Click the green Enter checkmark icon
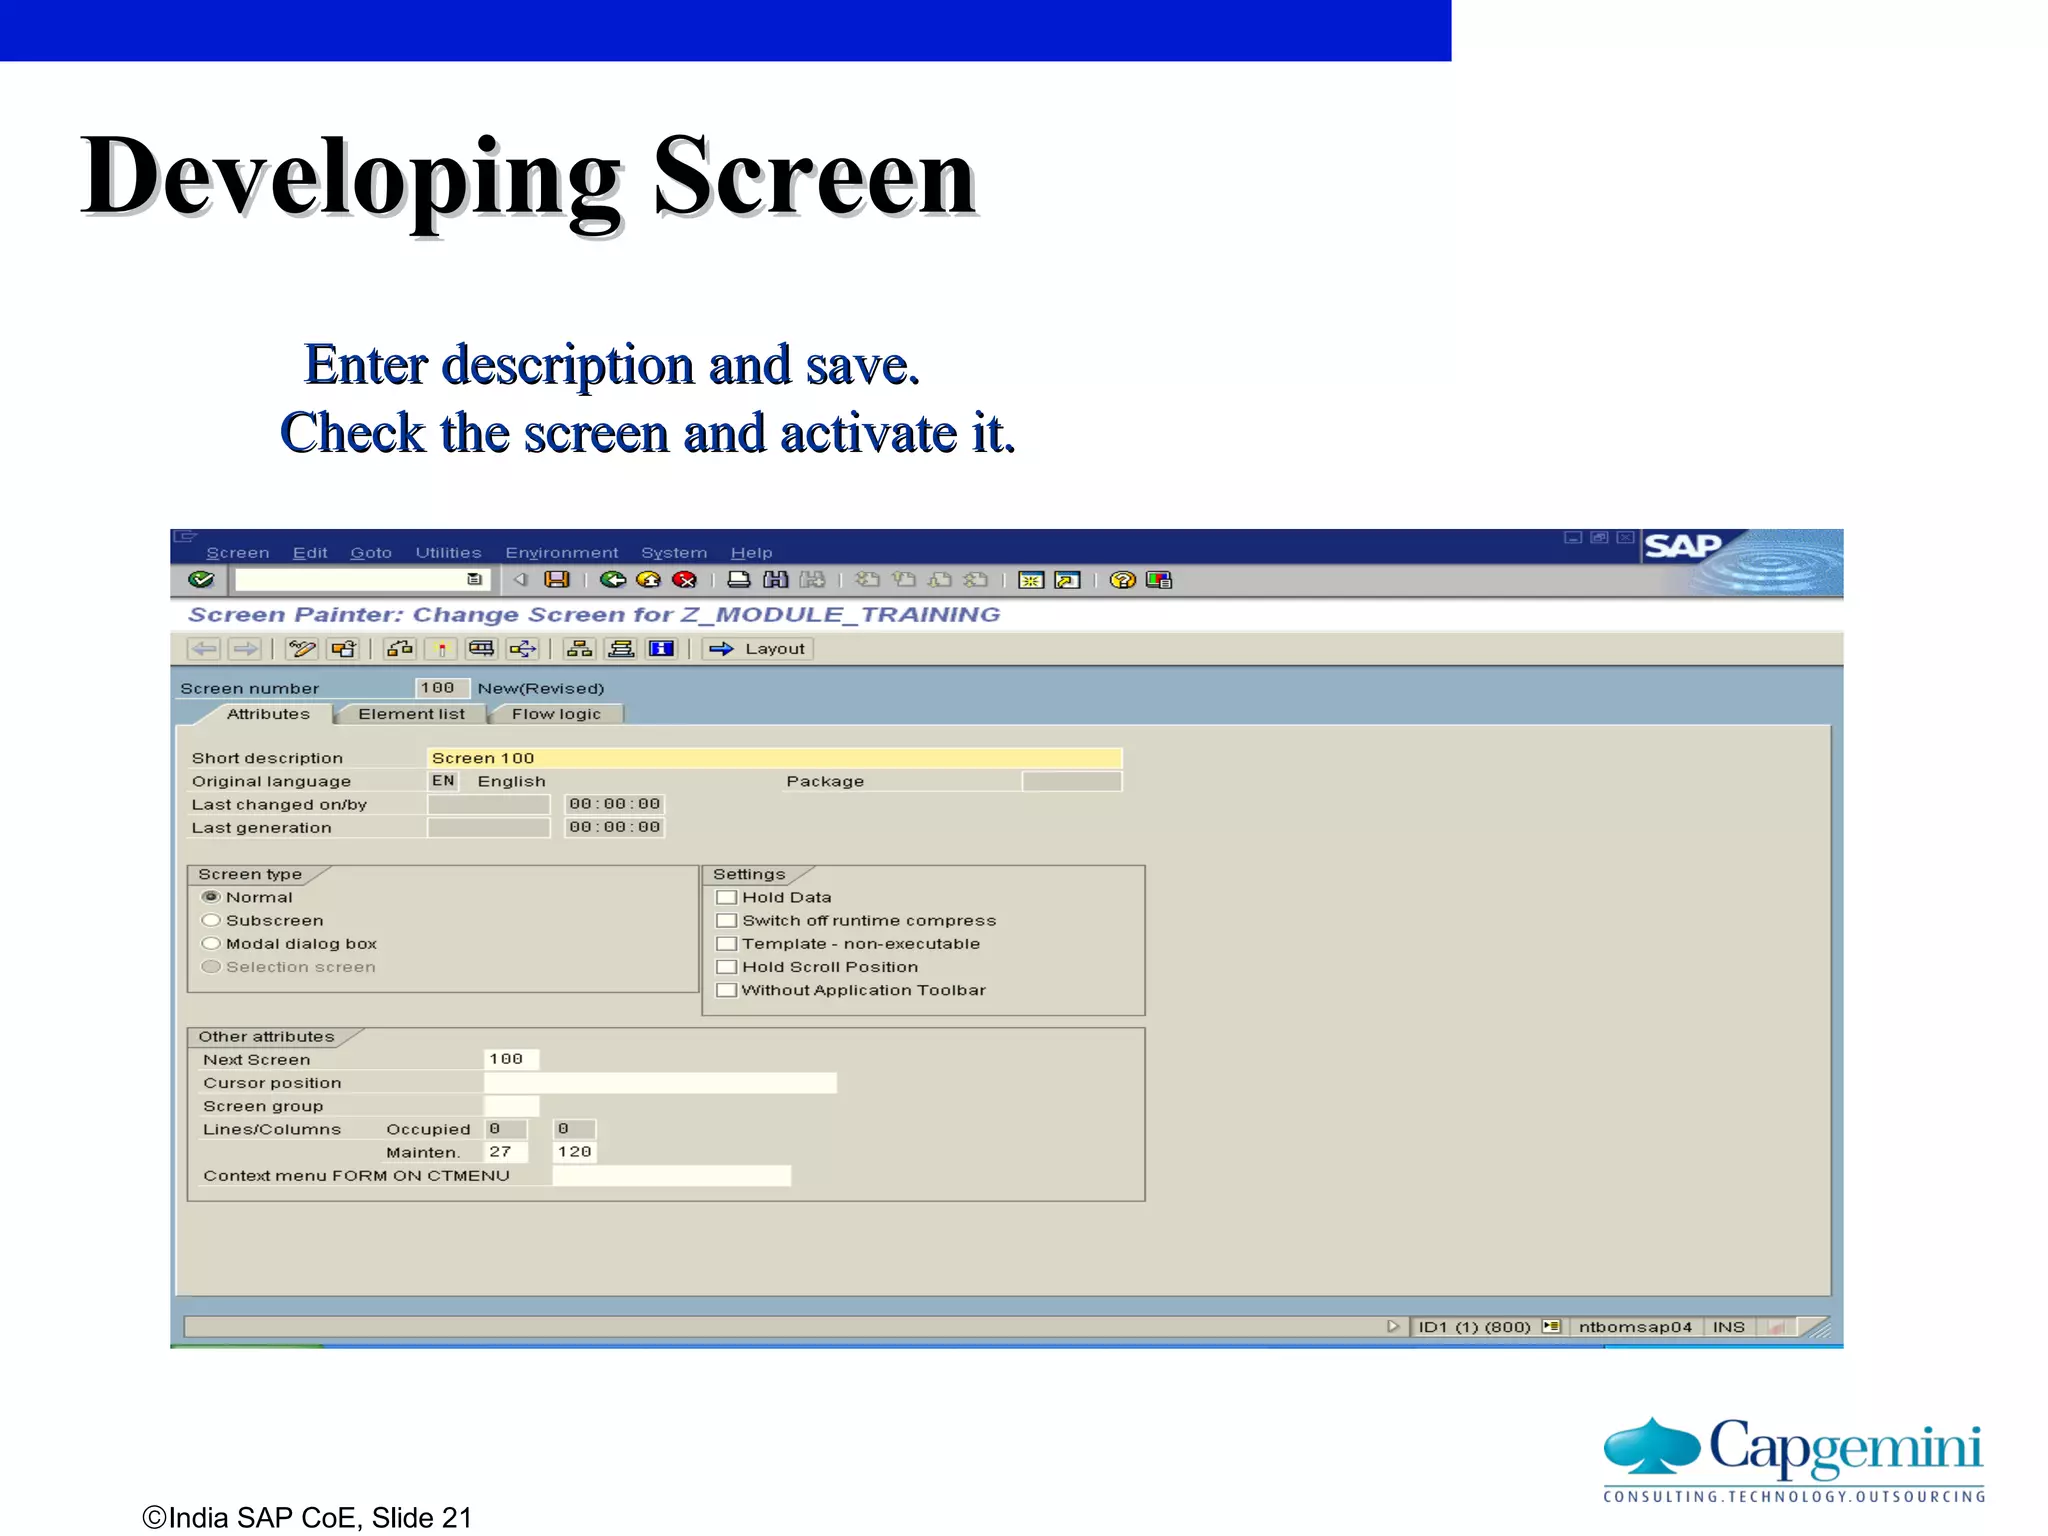Screen dimensions: 2048x1536 (201, 580)
